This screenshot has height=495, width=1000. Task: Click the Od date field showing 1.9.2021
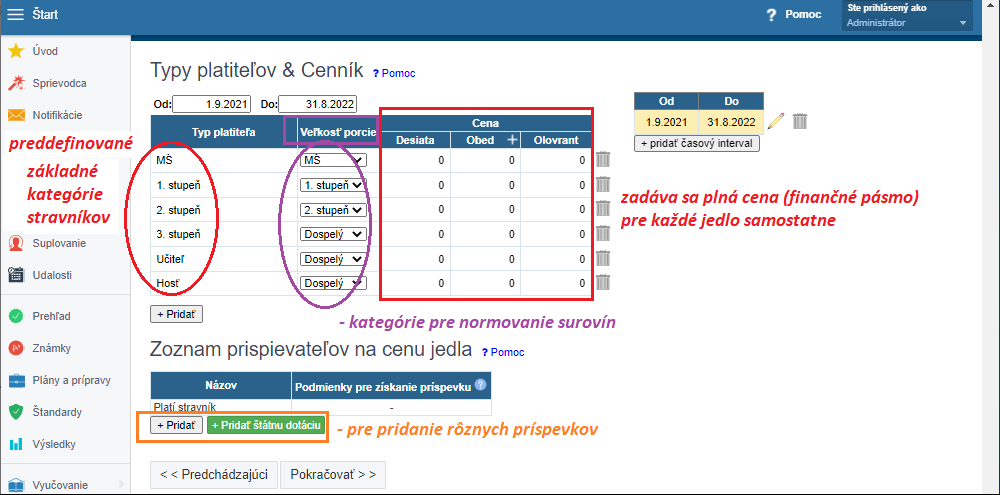point(212,104)
